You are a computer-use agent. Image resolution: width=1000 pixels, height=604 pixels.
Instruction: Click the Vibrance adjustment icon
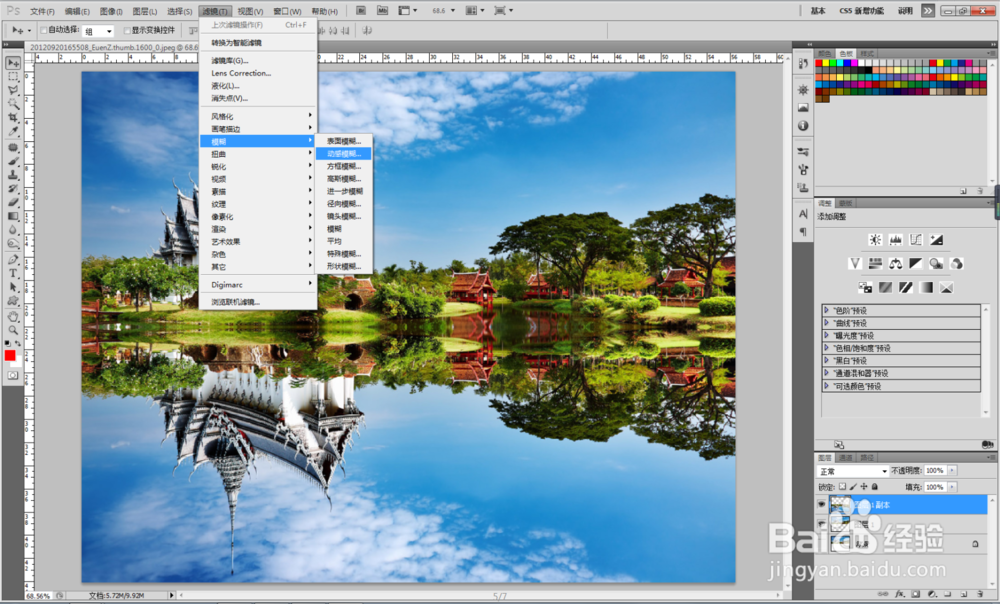[855, 263]
